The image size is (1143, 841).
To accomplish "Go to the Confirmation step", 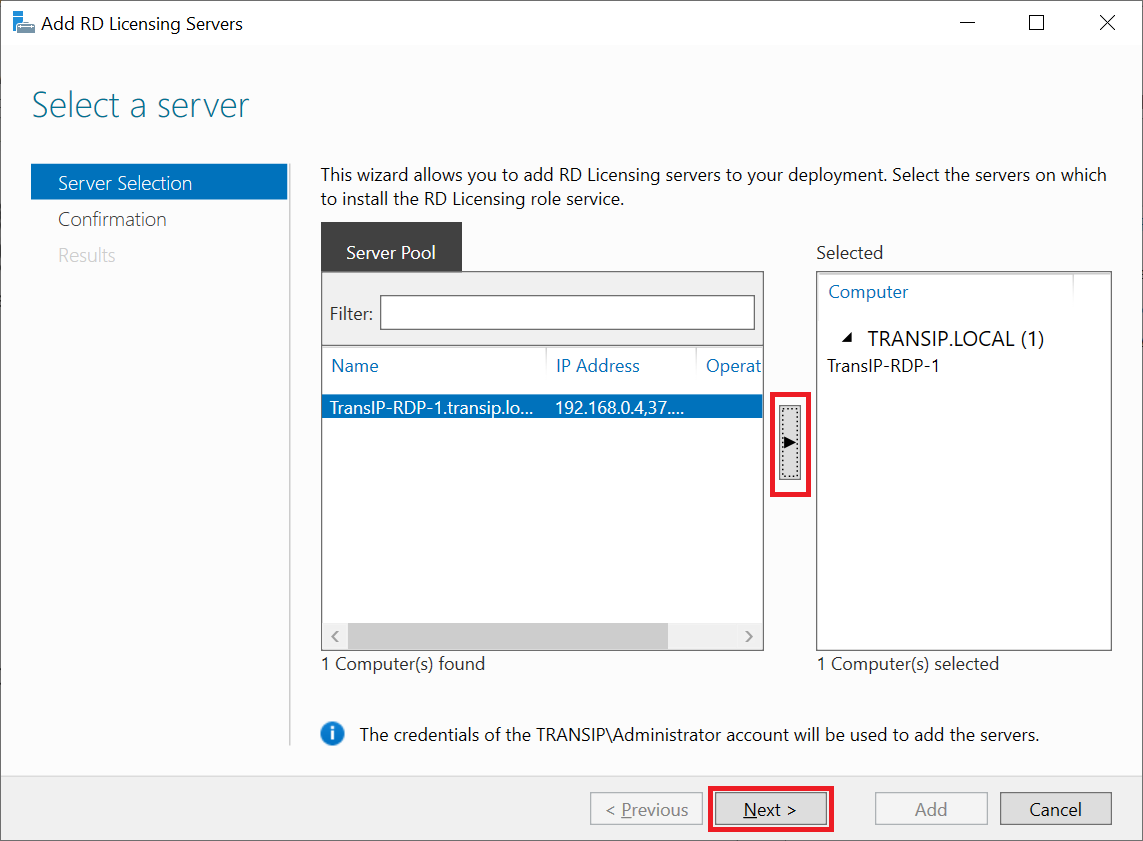I will click(112, 219).
